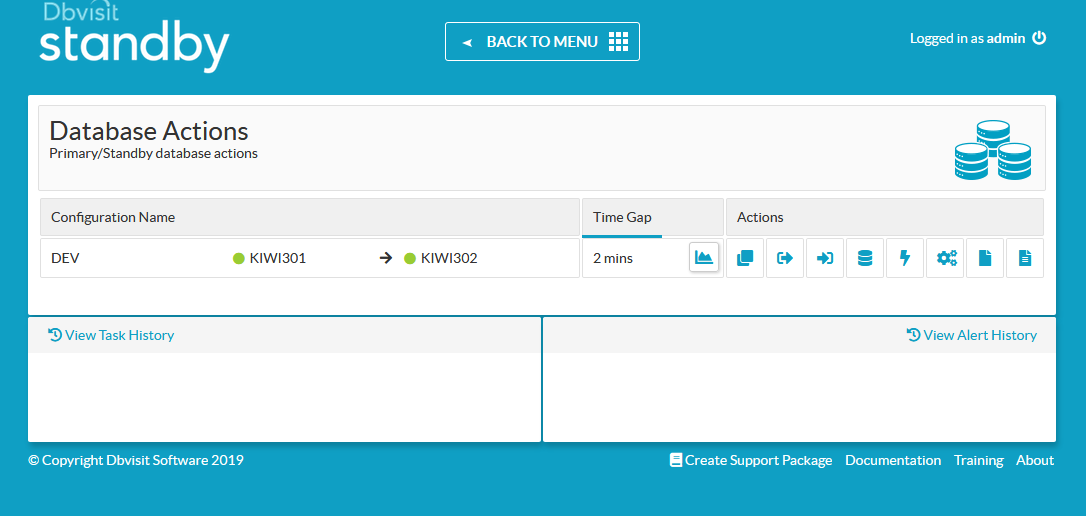Click the book icon beside Create Support Package
The height and width of the screenshot is (516, 1086).
click(x=676, y=460)
